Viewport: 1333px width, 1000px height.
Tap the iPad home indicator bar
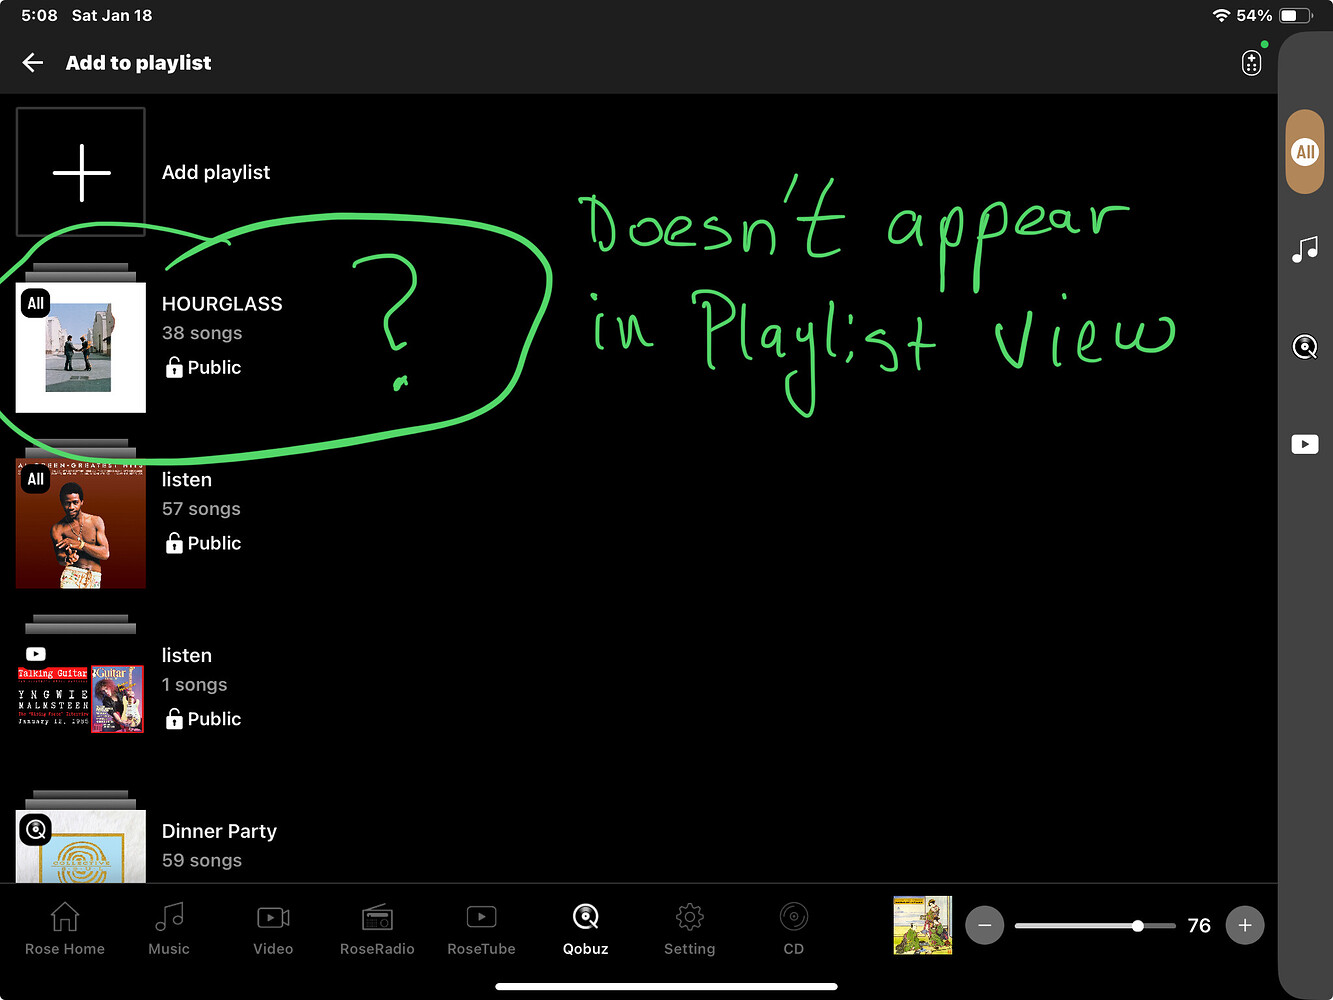(x=666, y=986)
